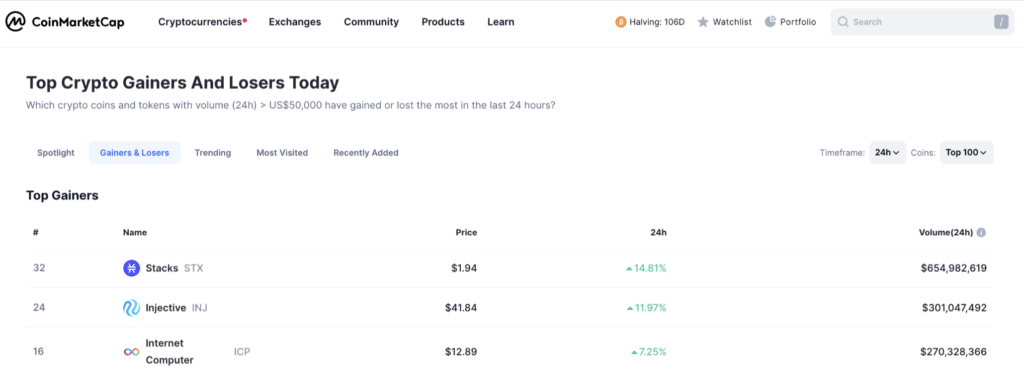Open the Exchanges menu
Image resolution: width=1024 pixels, height=375 pixels.
[x=295, y=22]
